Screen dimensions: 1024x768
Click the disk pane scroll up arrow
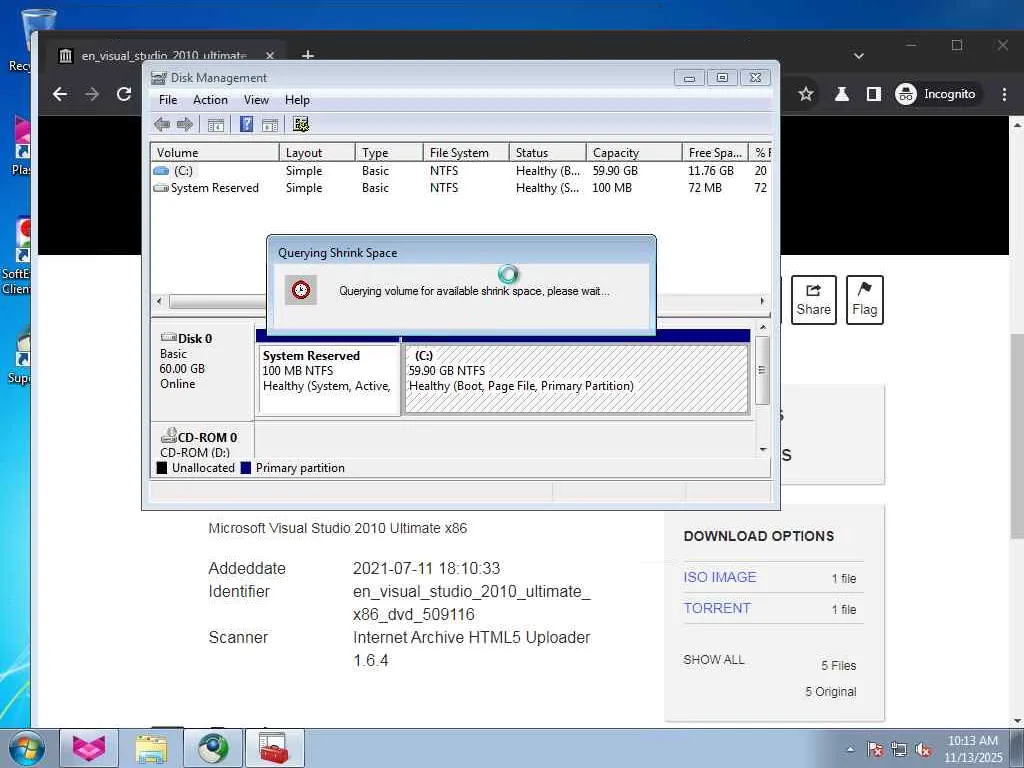coord(762,327)
